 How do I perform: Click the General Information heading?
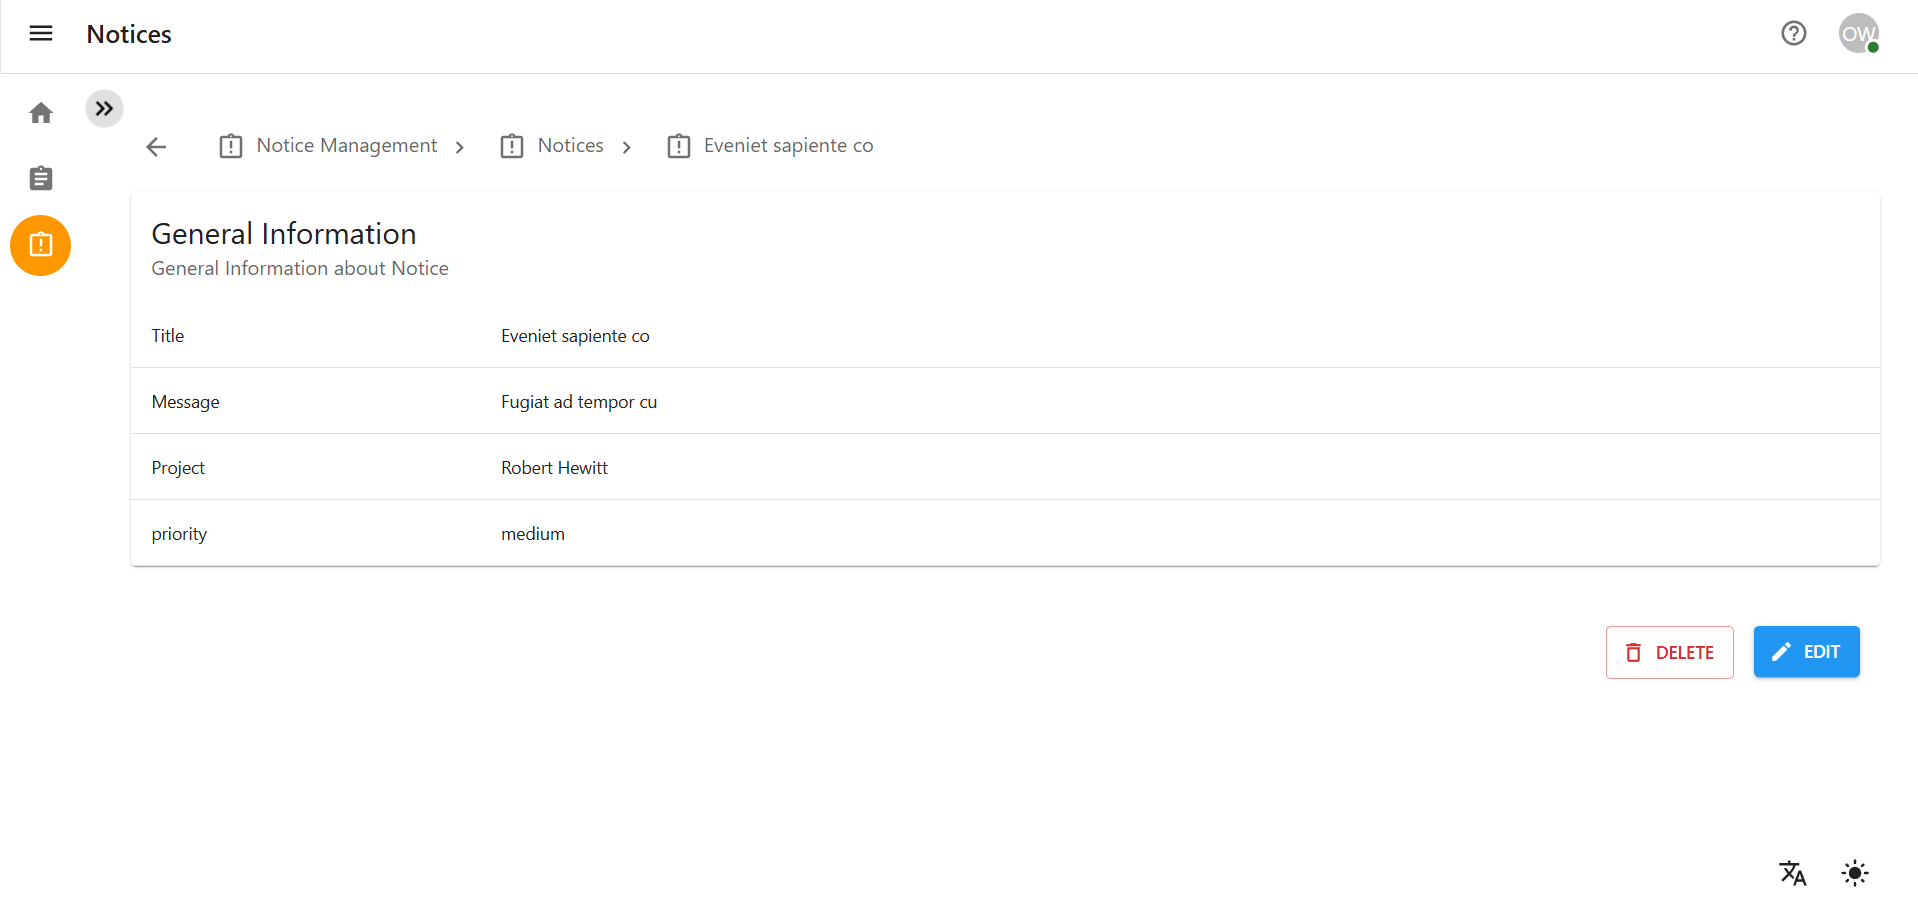284,234
